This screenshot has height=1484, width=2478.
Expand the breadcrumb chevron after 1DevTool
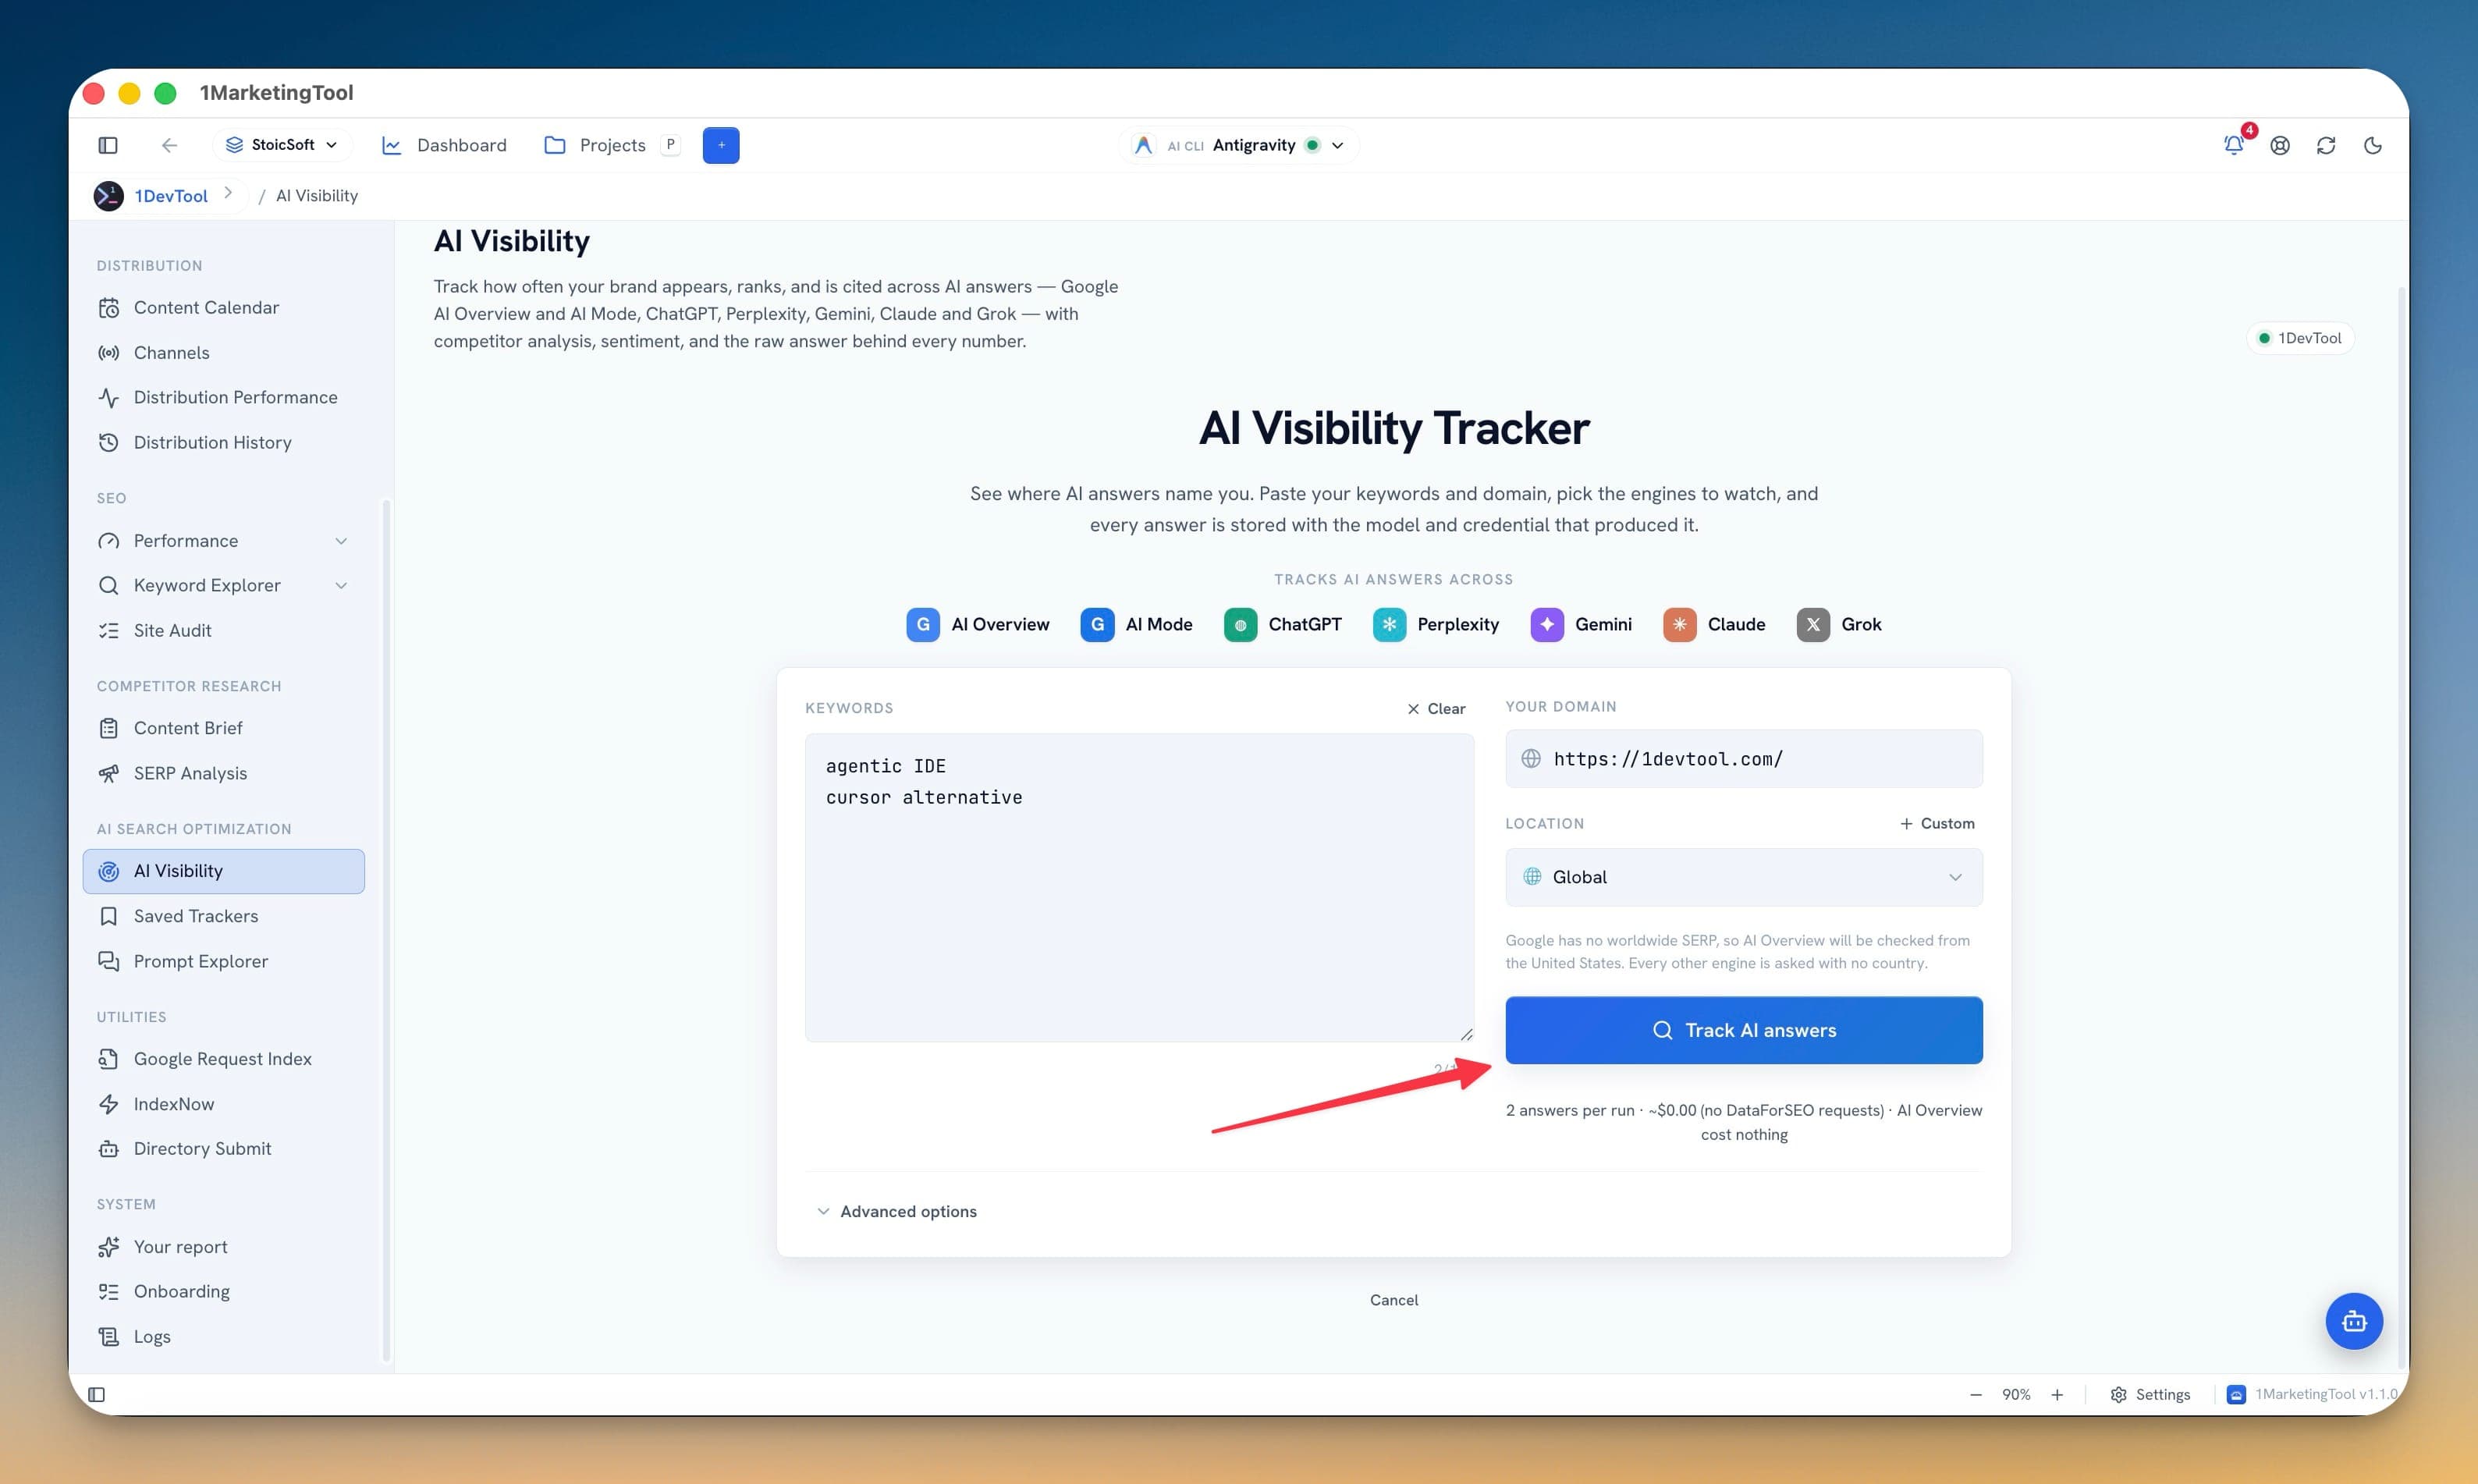click(x=228, y=193)
